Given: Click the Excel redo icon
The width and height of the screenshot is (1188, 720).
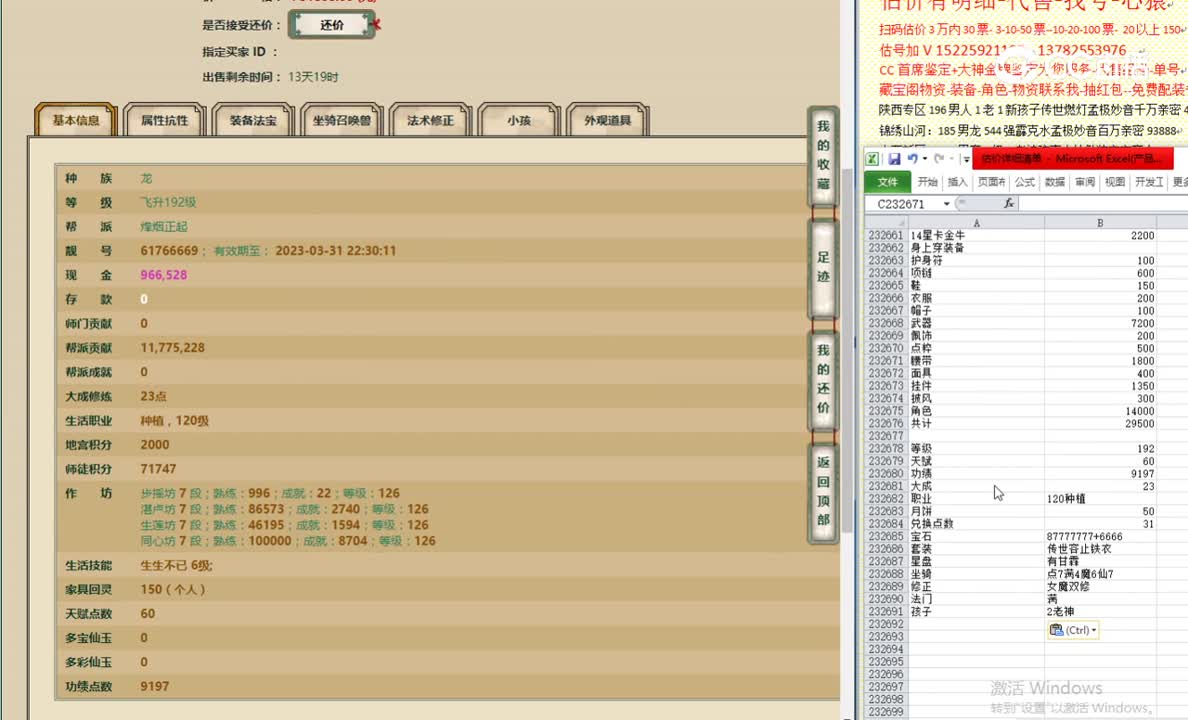Looking at the screenshot, I should 939,159.
